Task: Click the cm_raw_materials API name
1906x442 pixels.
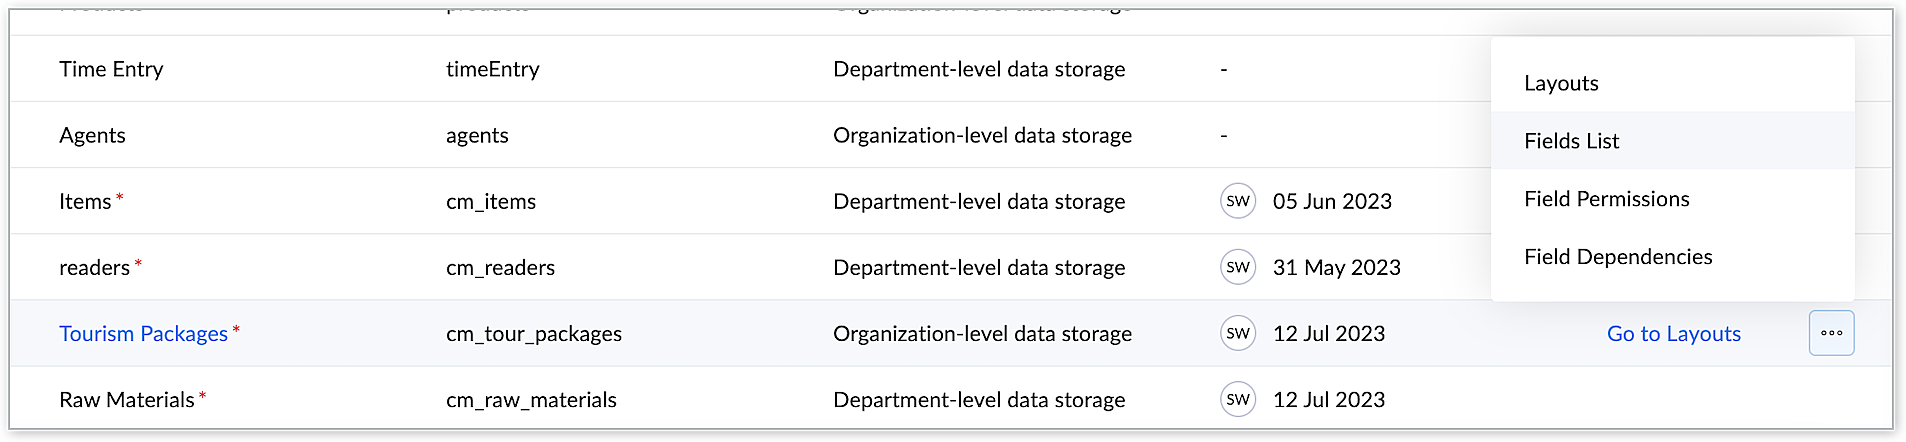Action: click(531, 400)
